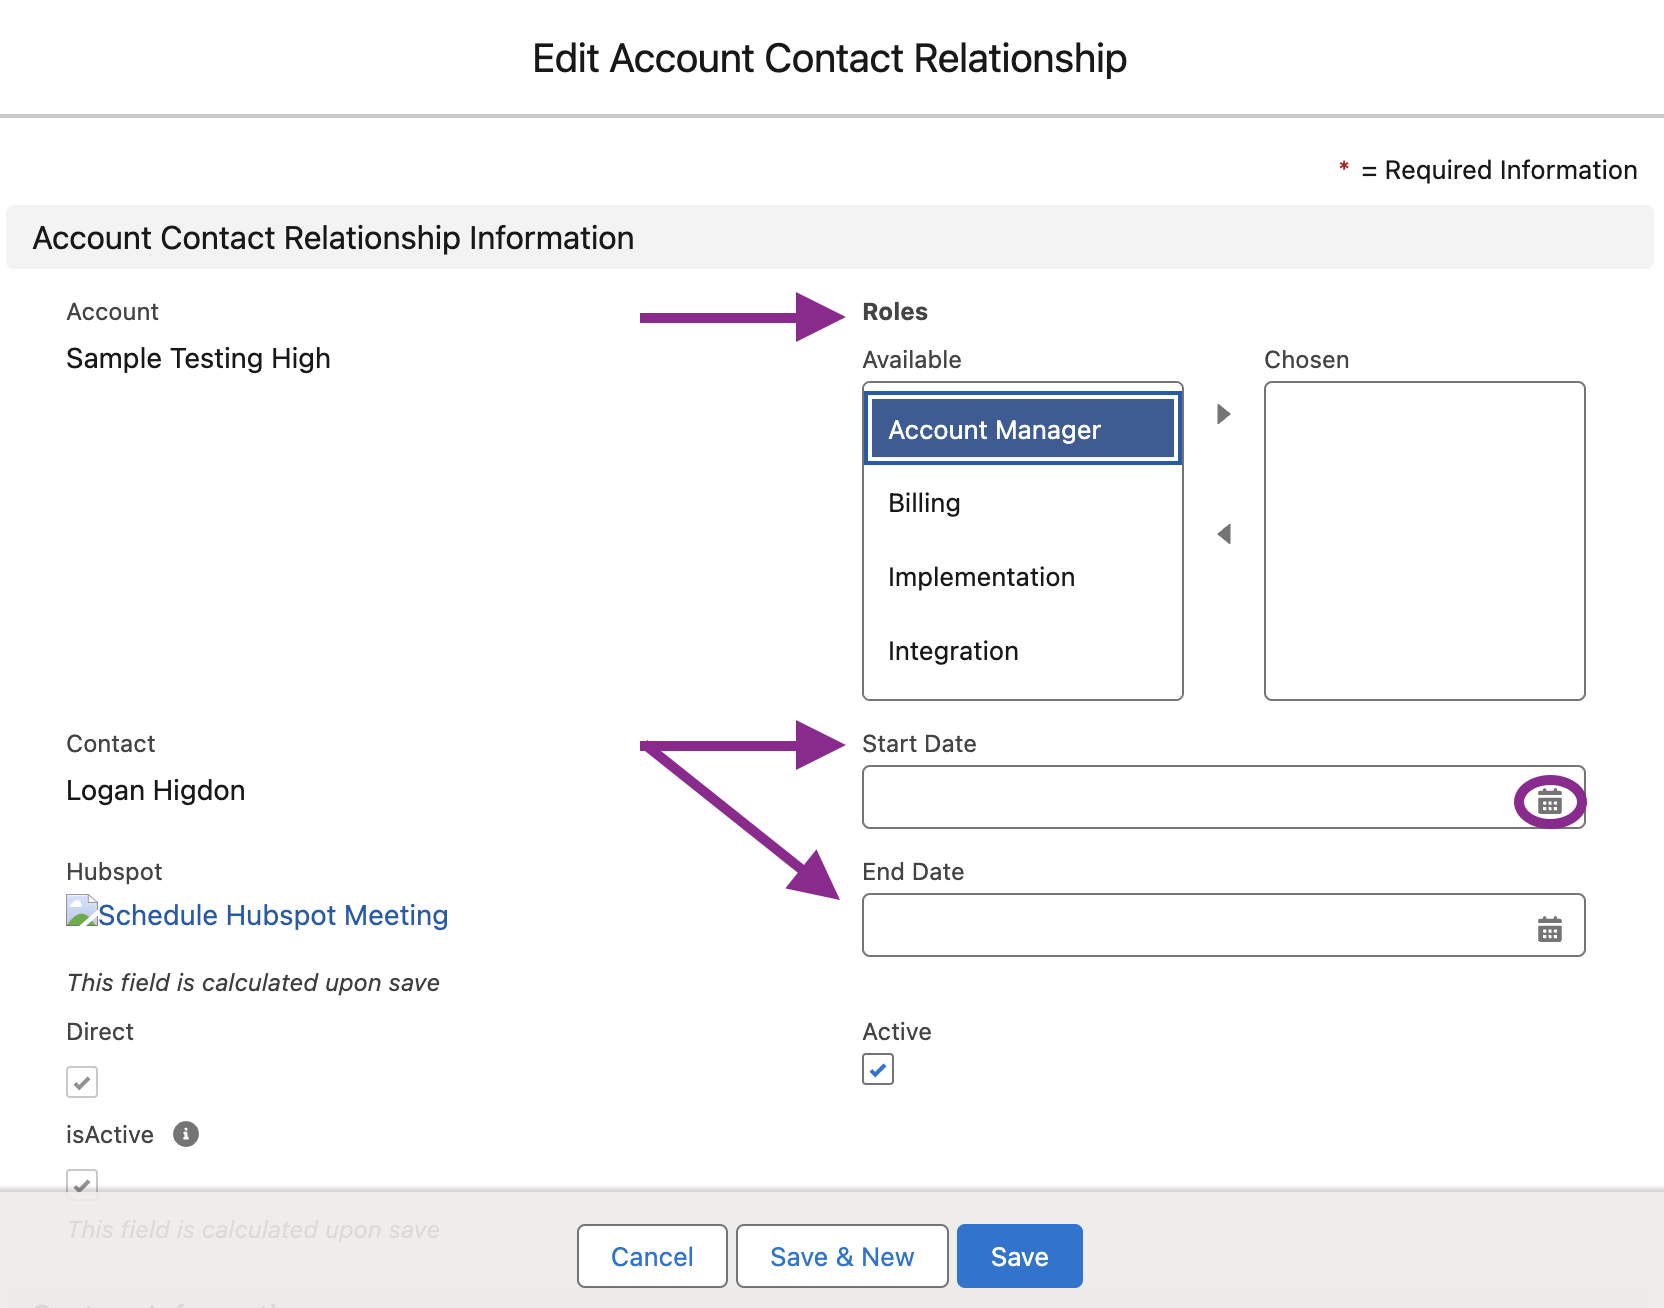Viewport: 1664px width, 1308px height.
Task: Open Schedule Hubspot Meeting link
Action: tap(273, 915)
